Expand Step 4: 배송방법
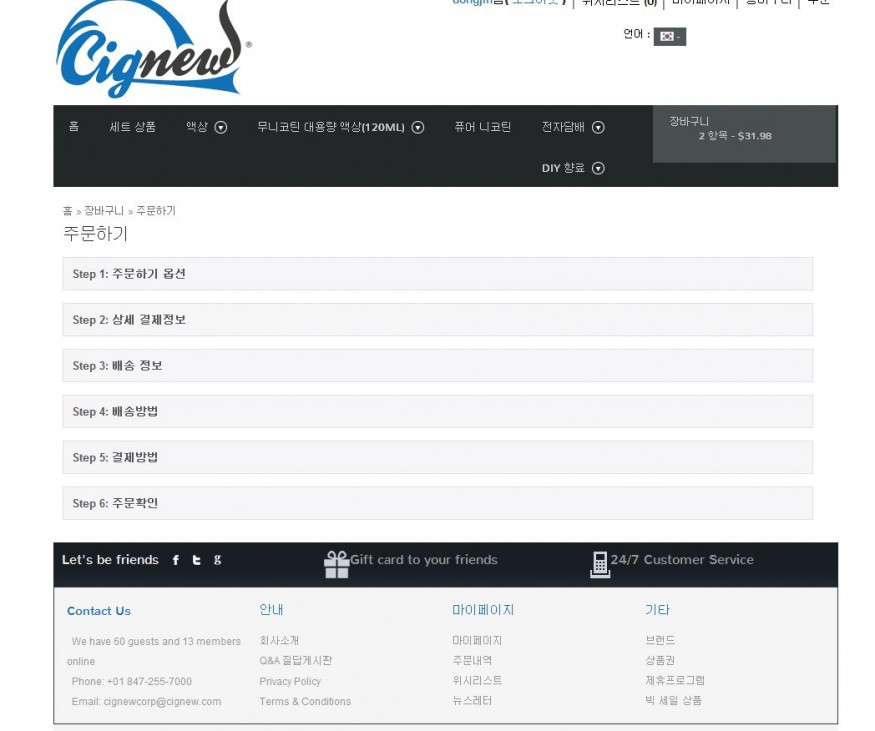The height and width of the screenshot is (731, 875). [438, 411]
